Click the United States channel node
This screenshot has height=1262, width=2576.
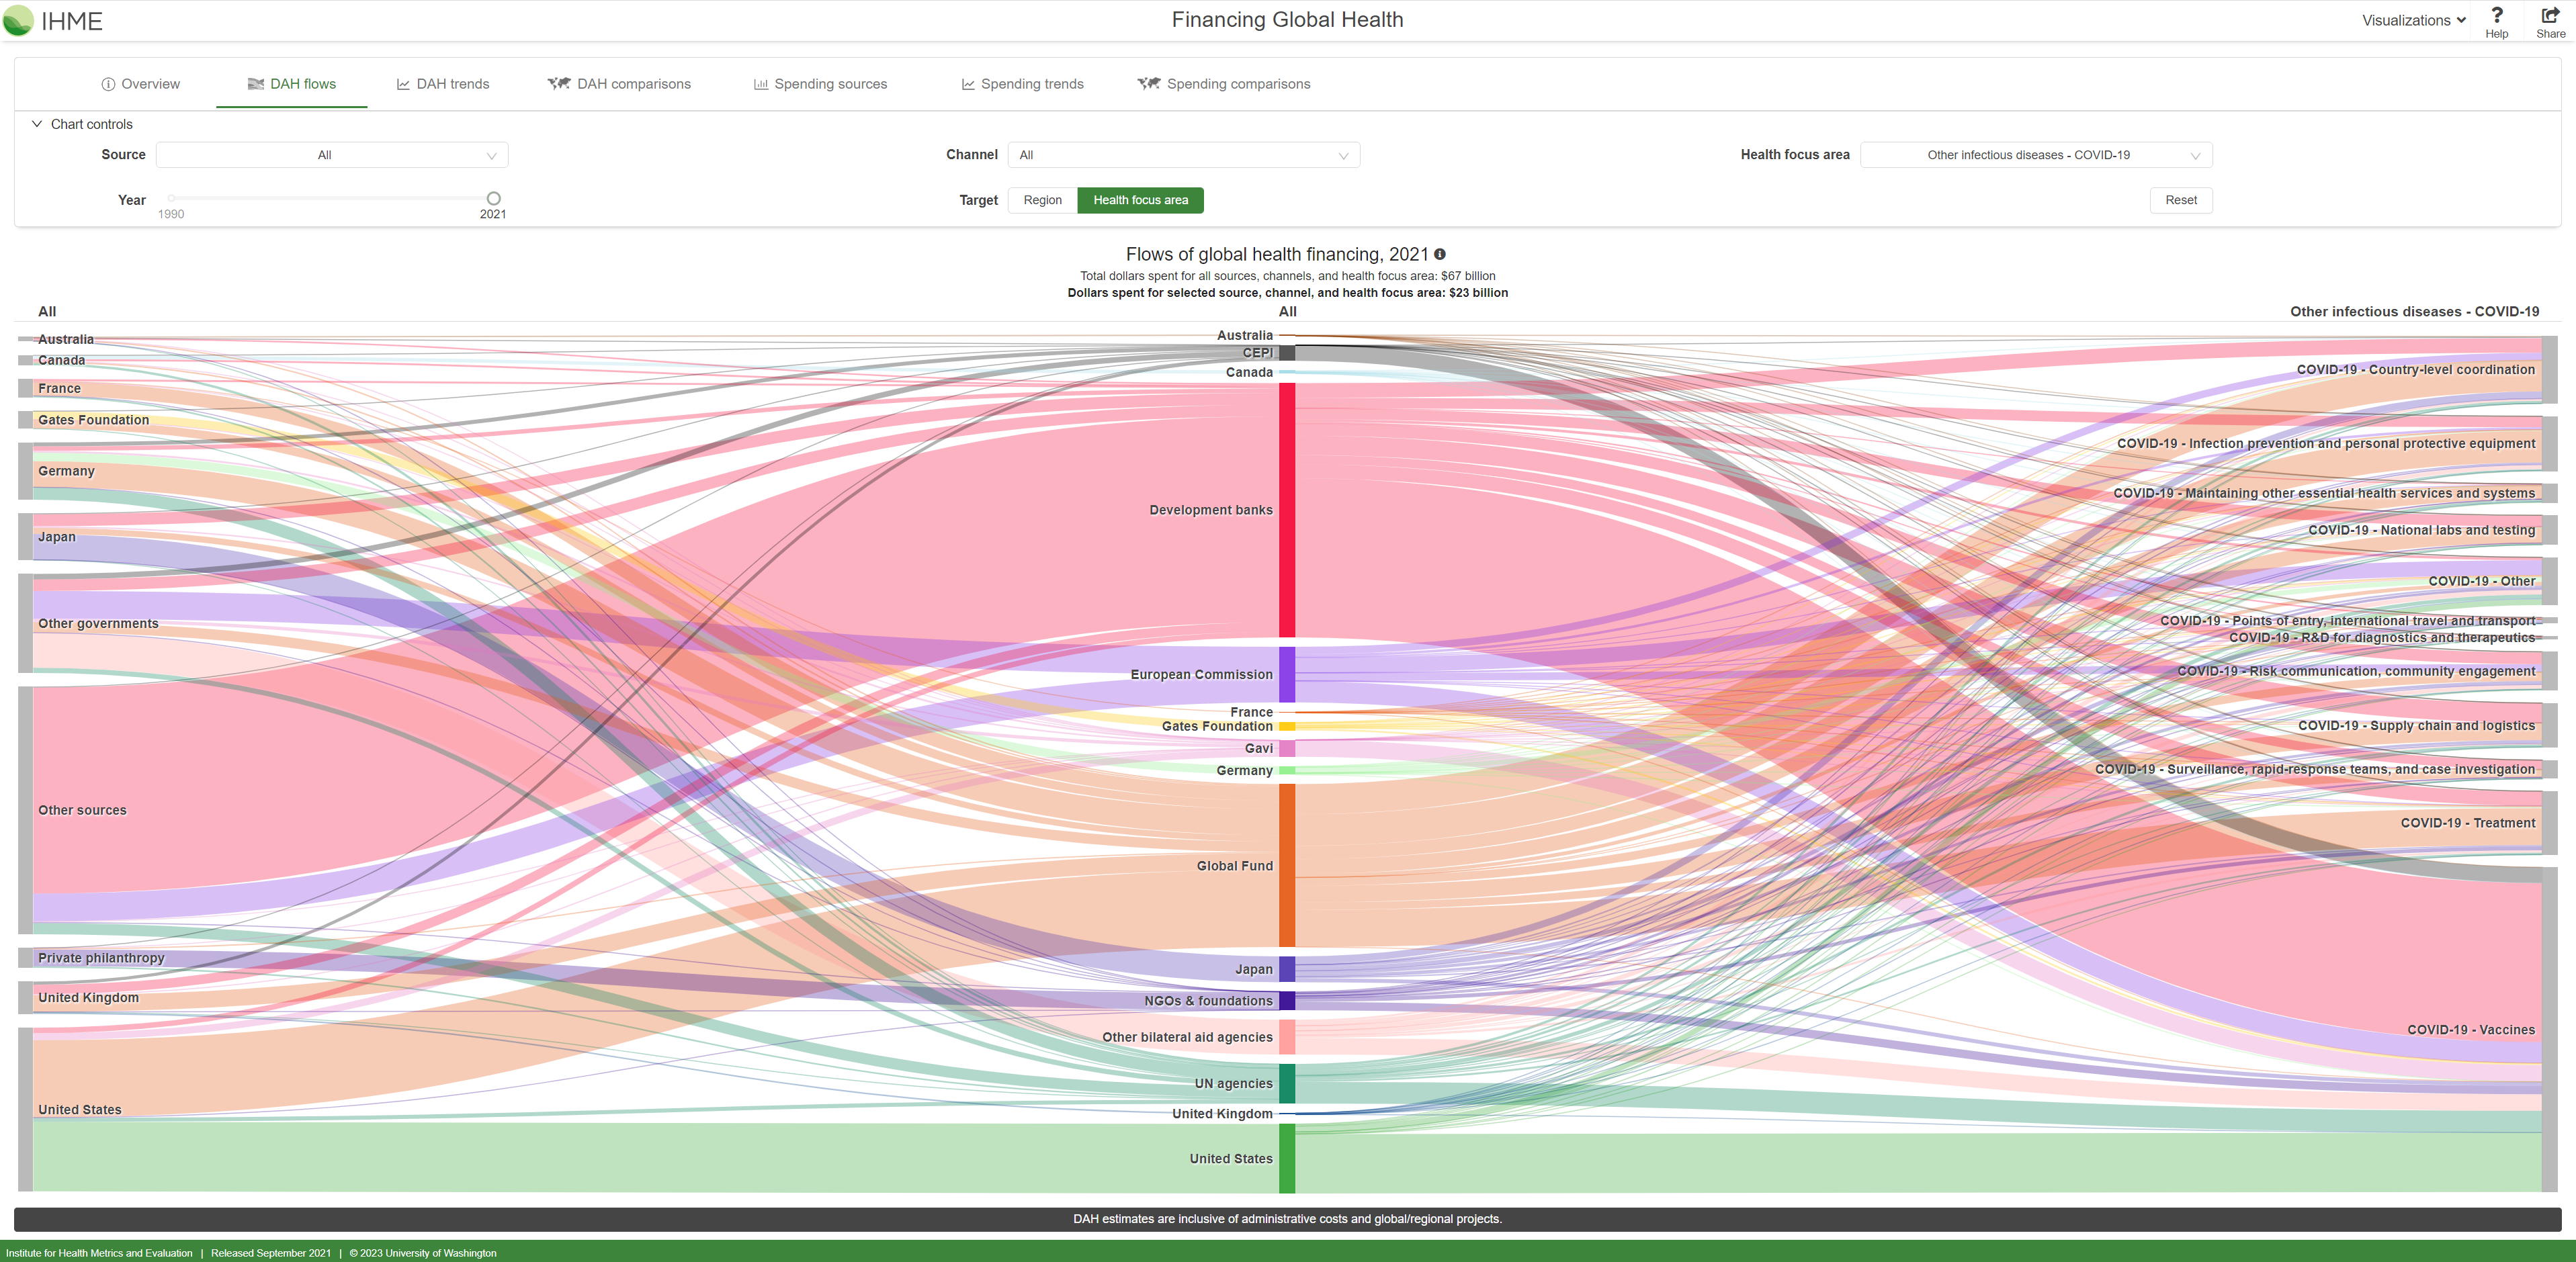1287,1158
